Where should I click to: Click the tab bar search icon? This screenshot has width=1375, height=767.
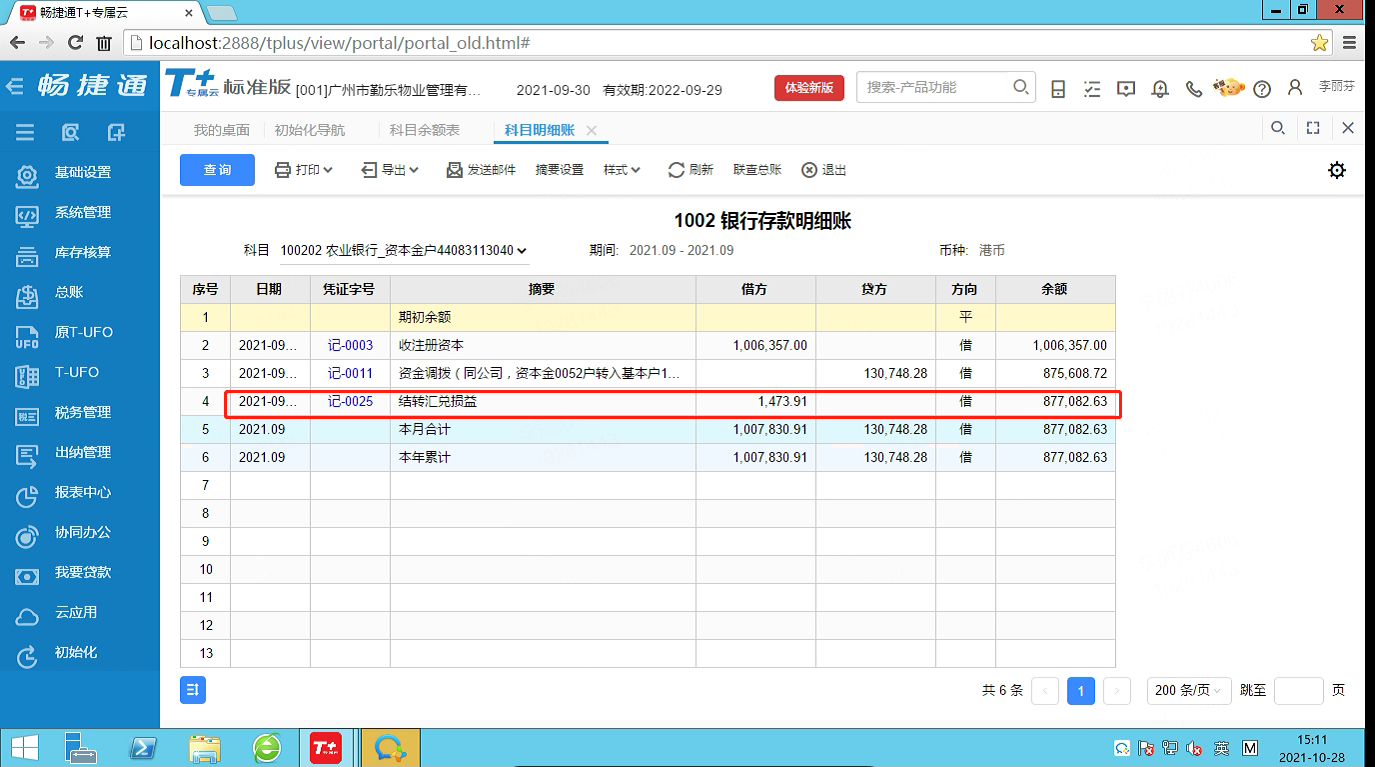point(1278,128)
